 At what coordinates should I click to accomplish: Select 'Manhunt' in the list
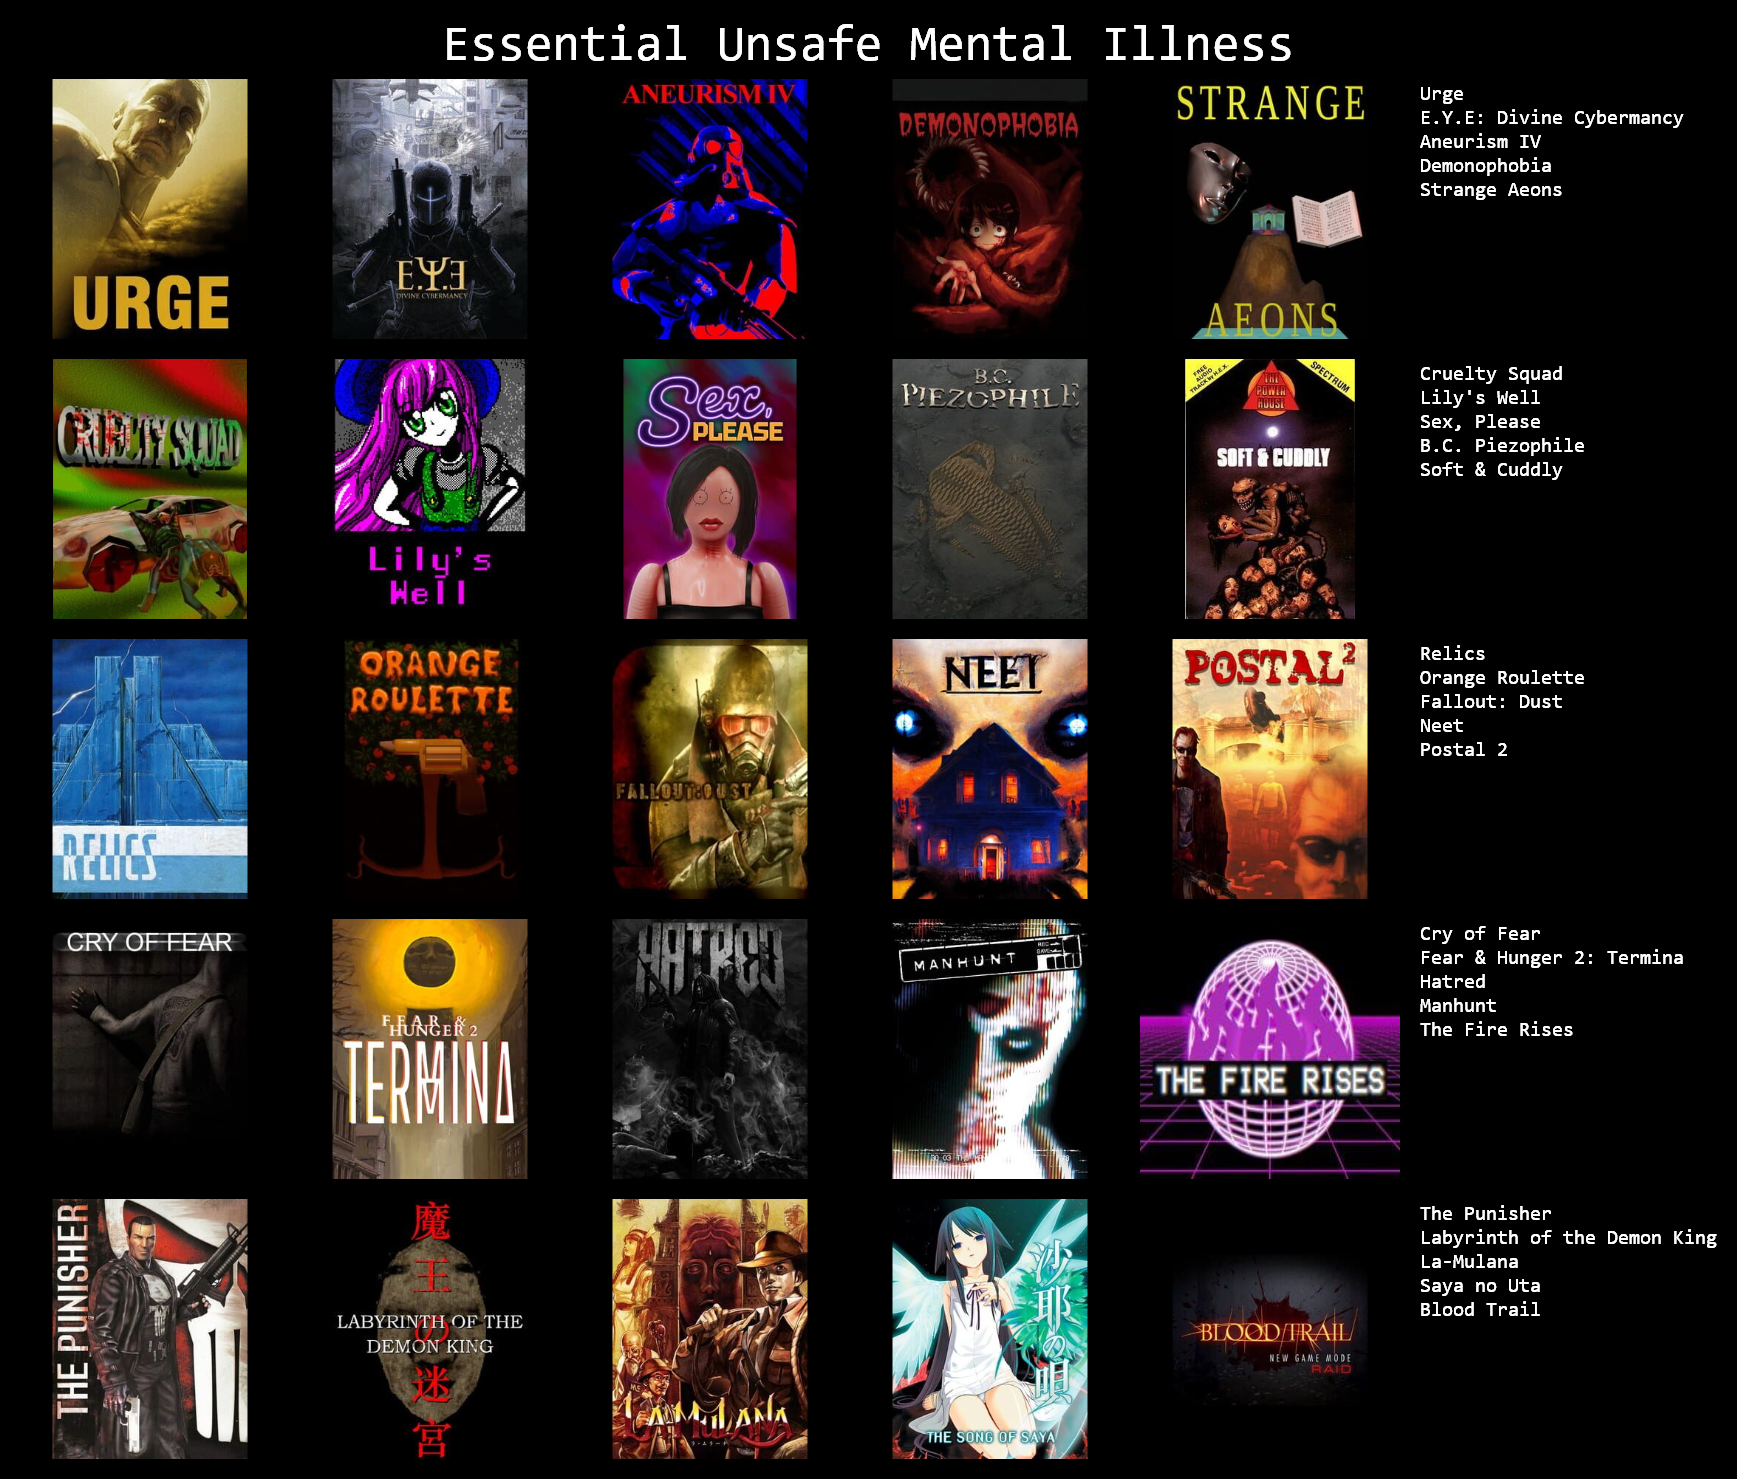(x=1457, y=1006)
